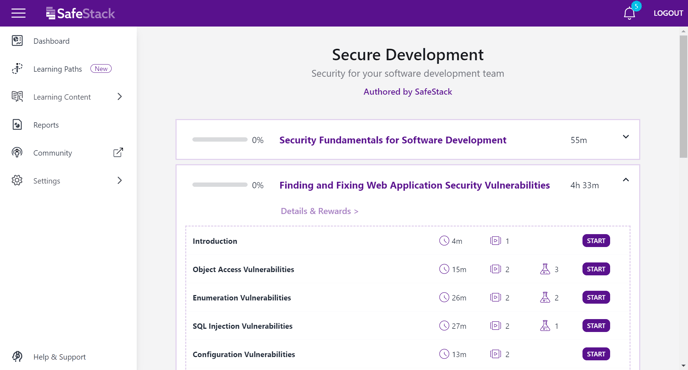
Task: Click the video icon in Introduction row
Action: (x=495, y=241)
